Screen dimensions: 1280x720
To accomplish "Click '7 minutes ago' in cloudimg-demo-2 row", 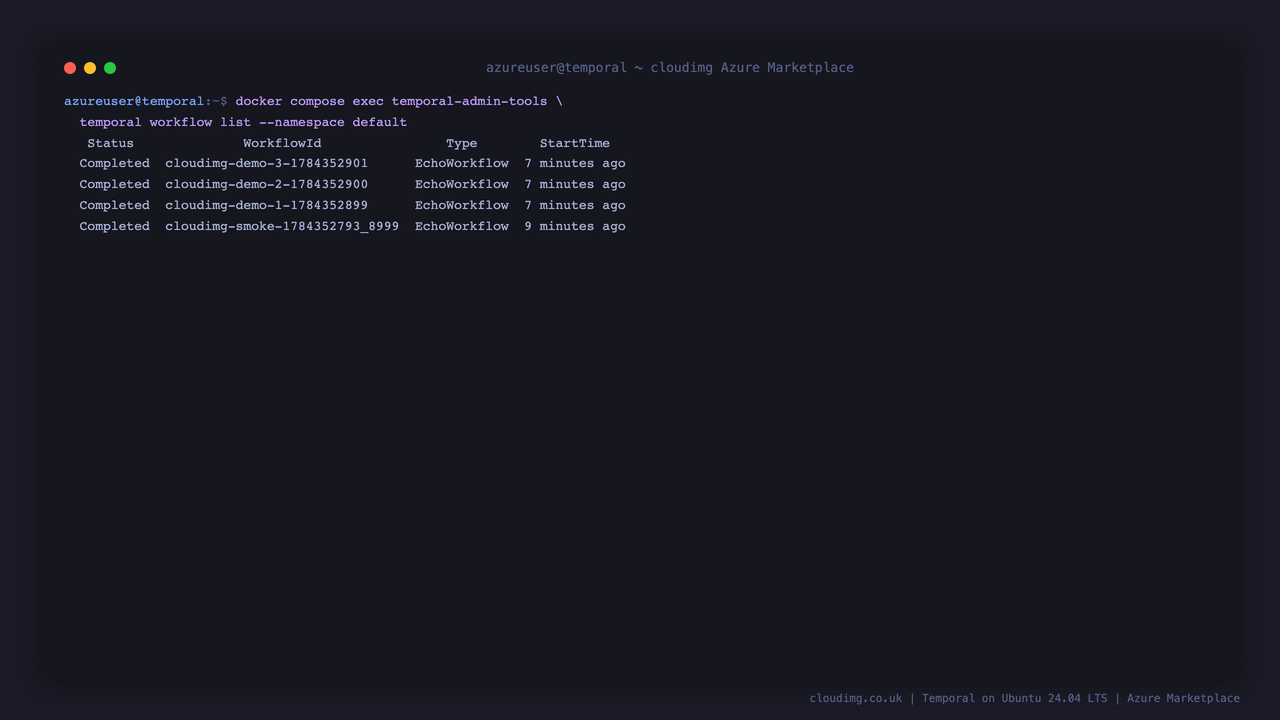I will pyautogui.click(x=575, y=184).
